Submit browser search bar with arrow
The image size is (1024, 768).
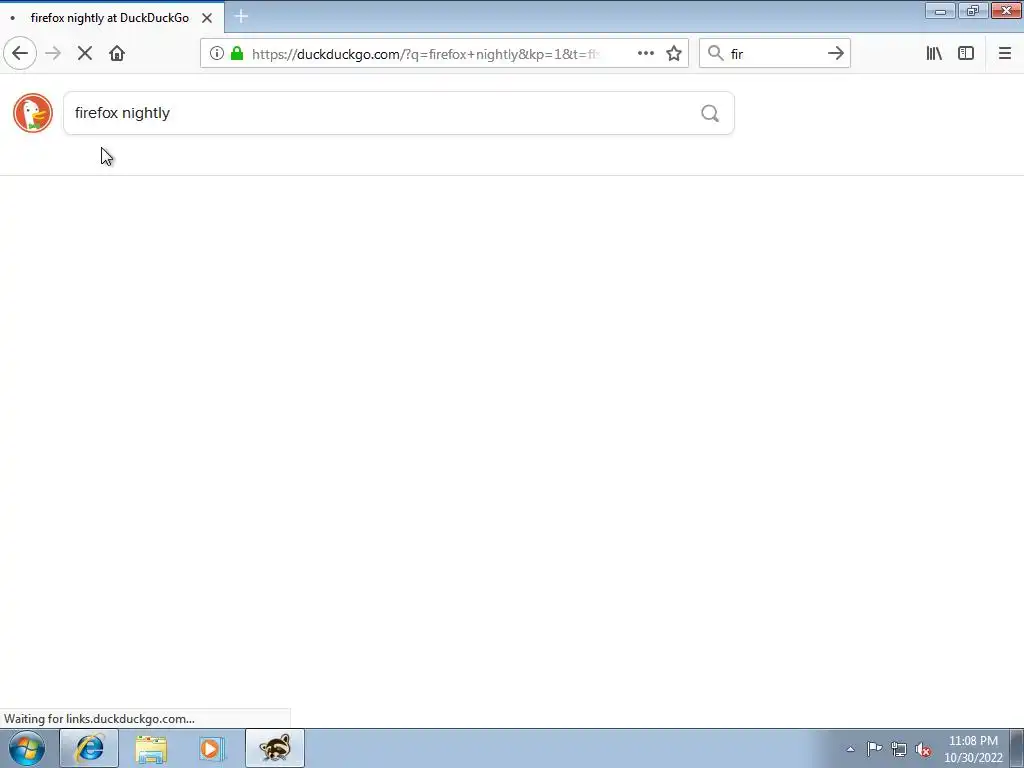tap(836, 54)
